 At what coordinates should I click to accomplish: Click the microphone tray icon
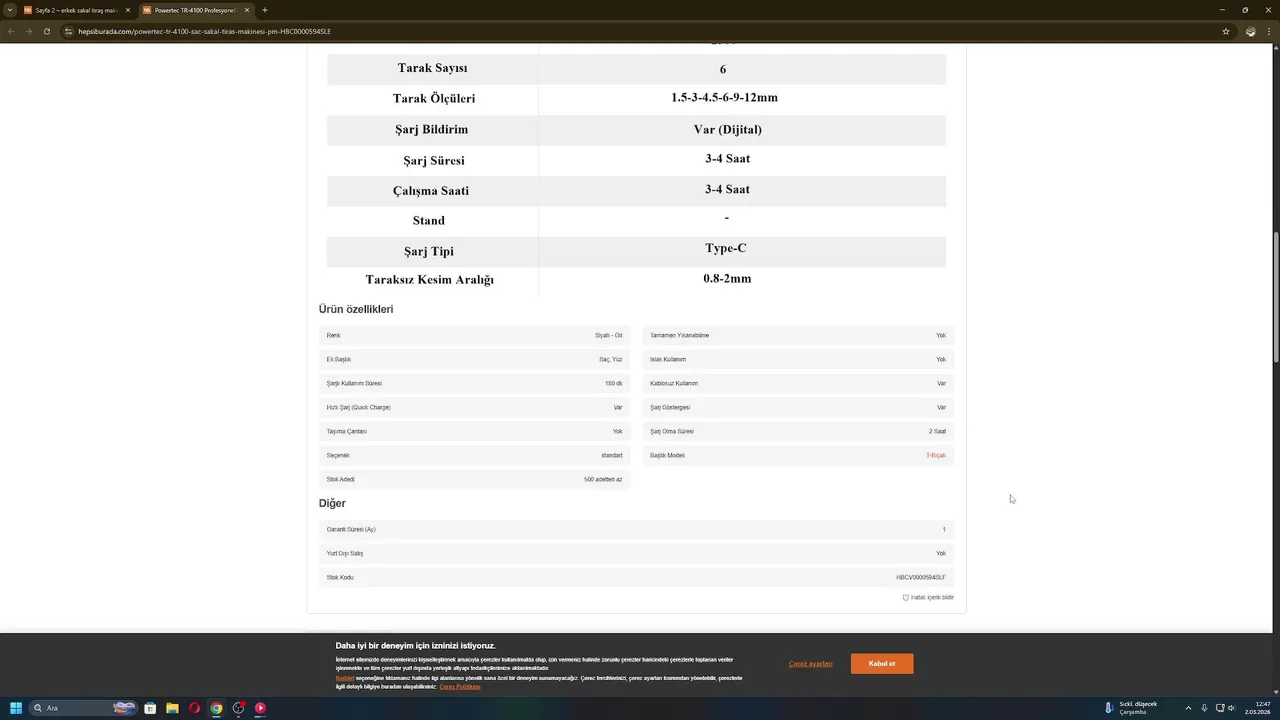click(1204, 708)
